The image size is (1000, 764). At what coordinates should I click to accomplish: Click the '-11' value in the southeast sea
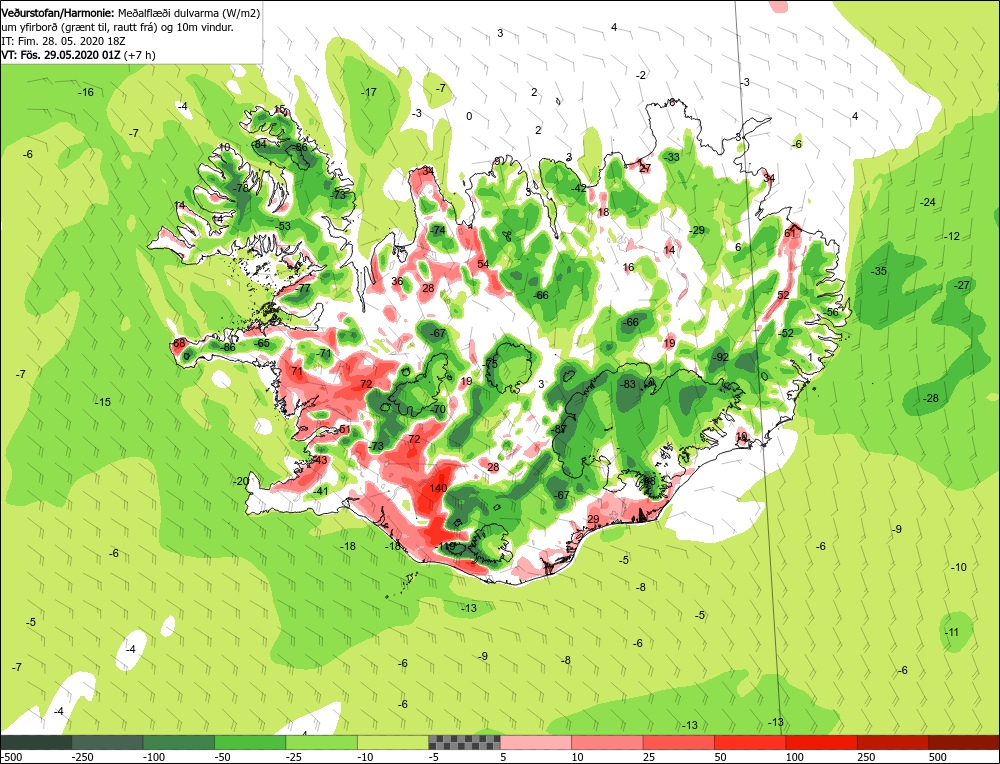(x=952, y=632)
